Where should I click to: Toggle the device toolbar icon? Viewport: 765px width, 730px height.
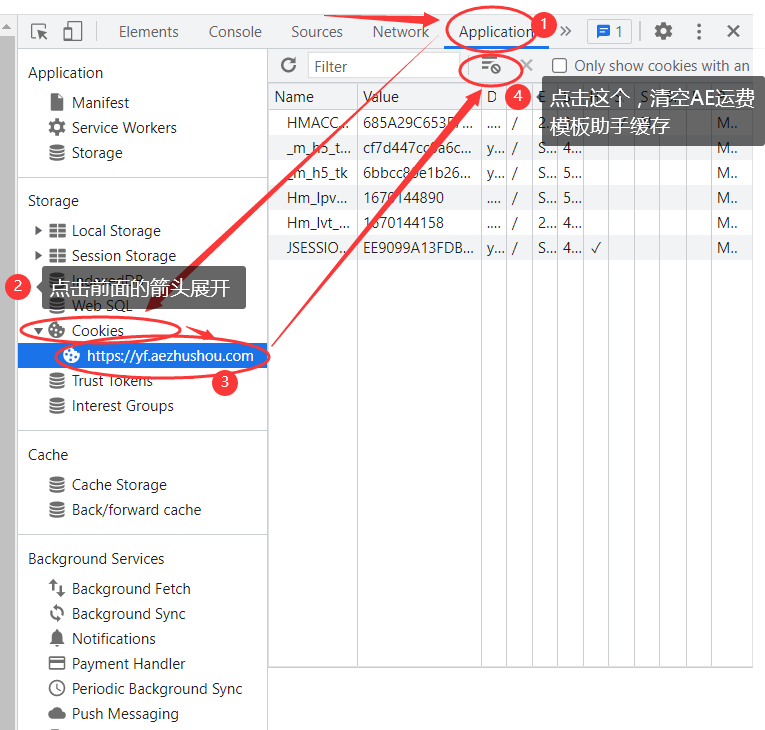click(72, 32)
